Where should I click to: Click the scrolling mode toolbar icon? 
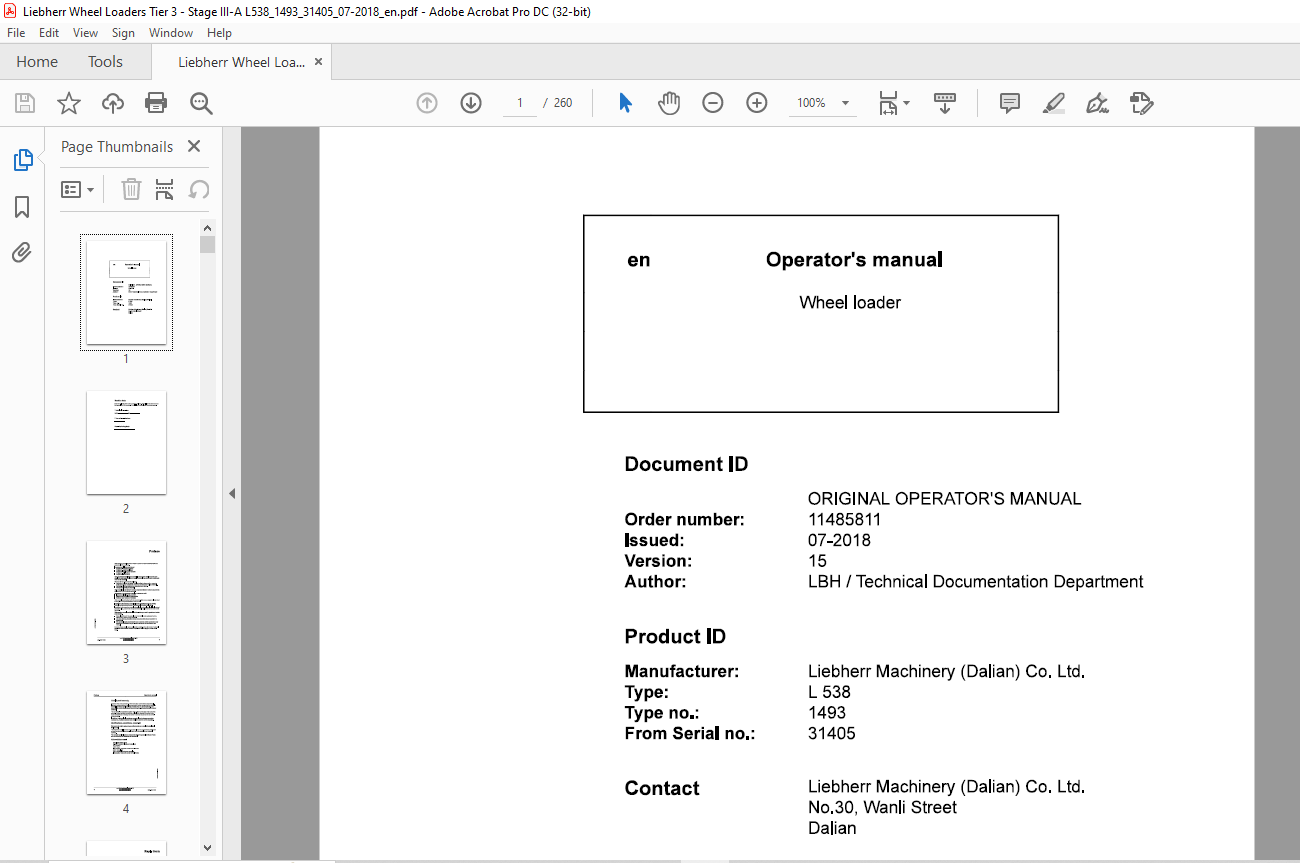click(x=945, y=103)
